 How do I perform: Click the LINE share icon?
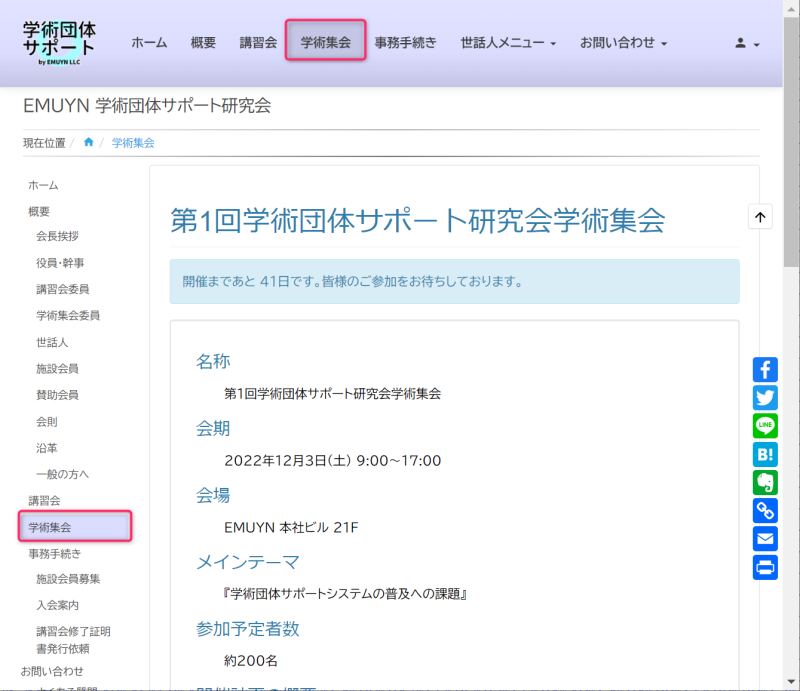tap(765, 426)
